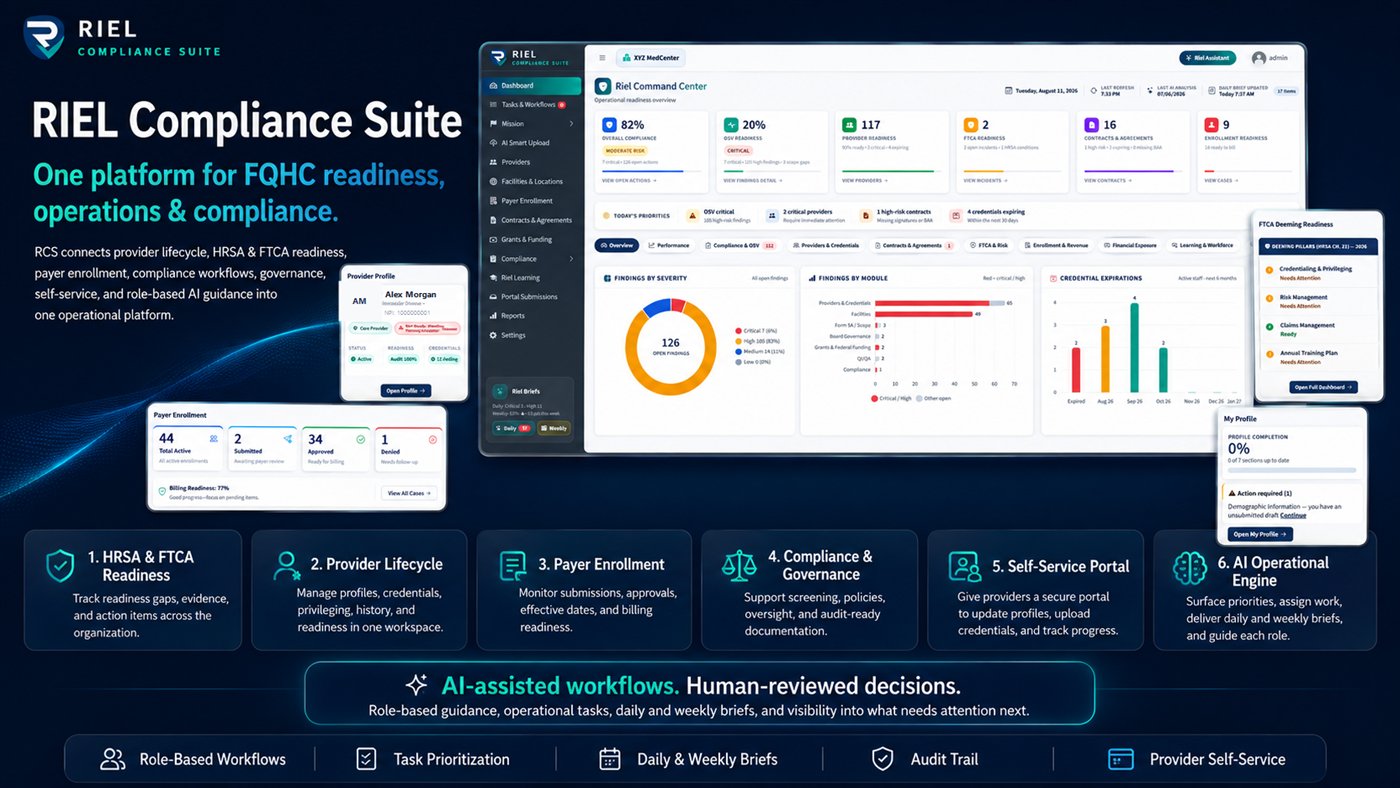Switch to the FTCA & Risk tab
1400x788 pixels.
point(988,245)
